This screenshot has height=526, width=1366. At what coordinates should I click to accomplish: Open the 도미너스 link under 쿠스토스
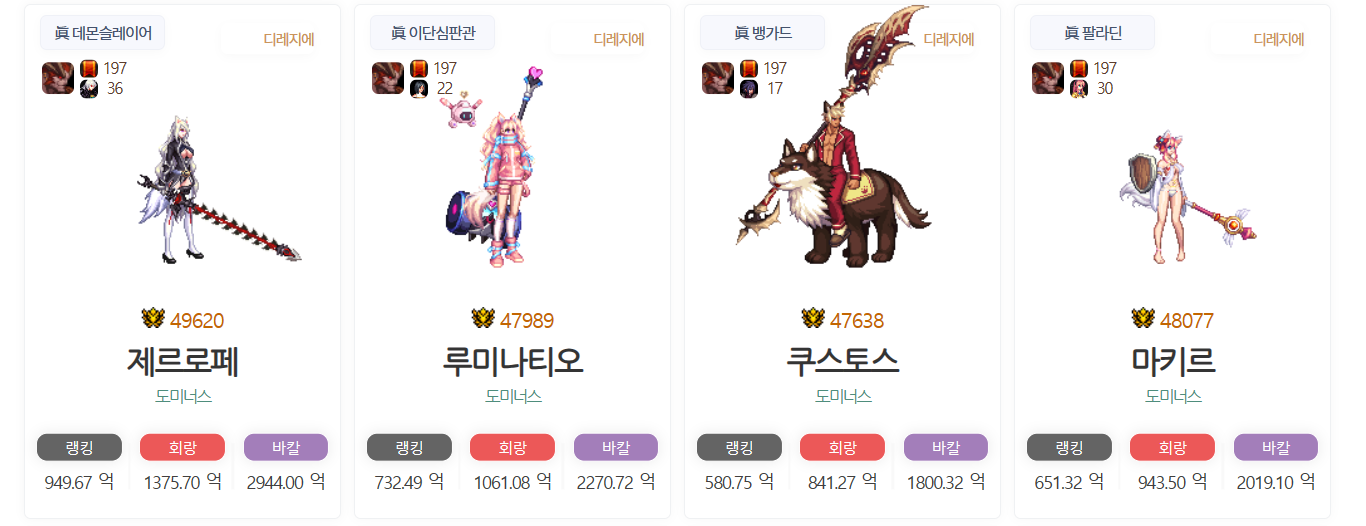tap(843, 396)
